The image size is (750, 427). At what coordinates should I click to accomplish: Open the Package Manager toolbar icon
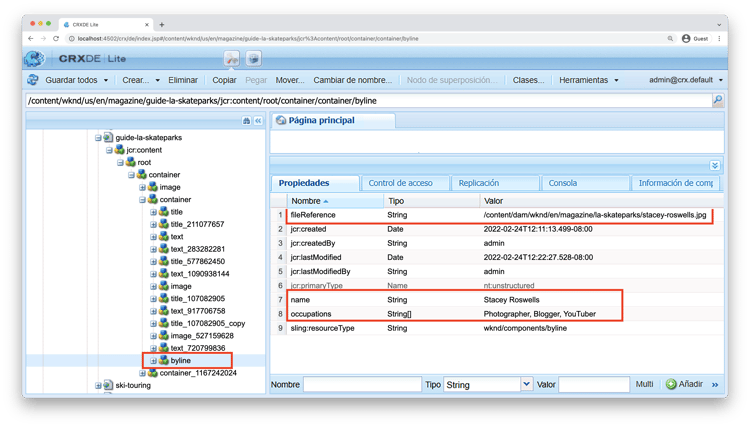tap(254, 59)
